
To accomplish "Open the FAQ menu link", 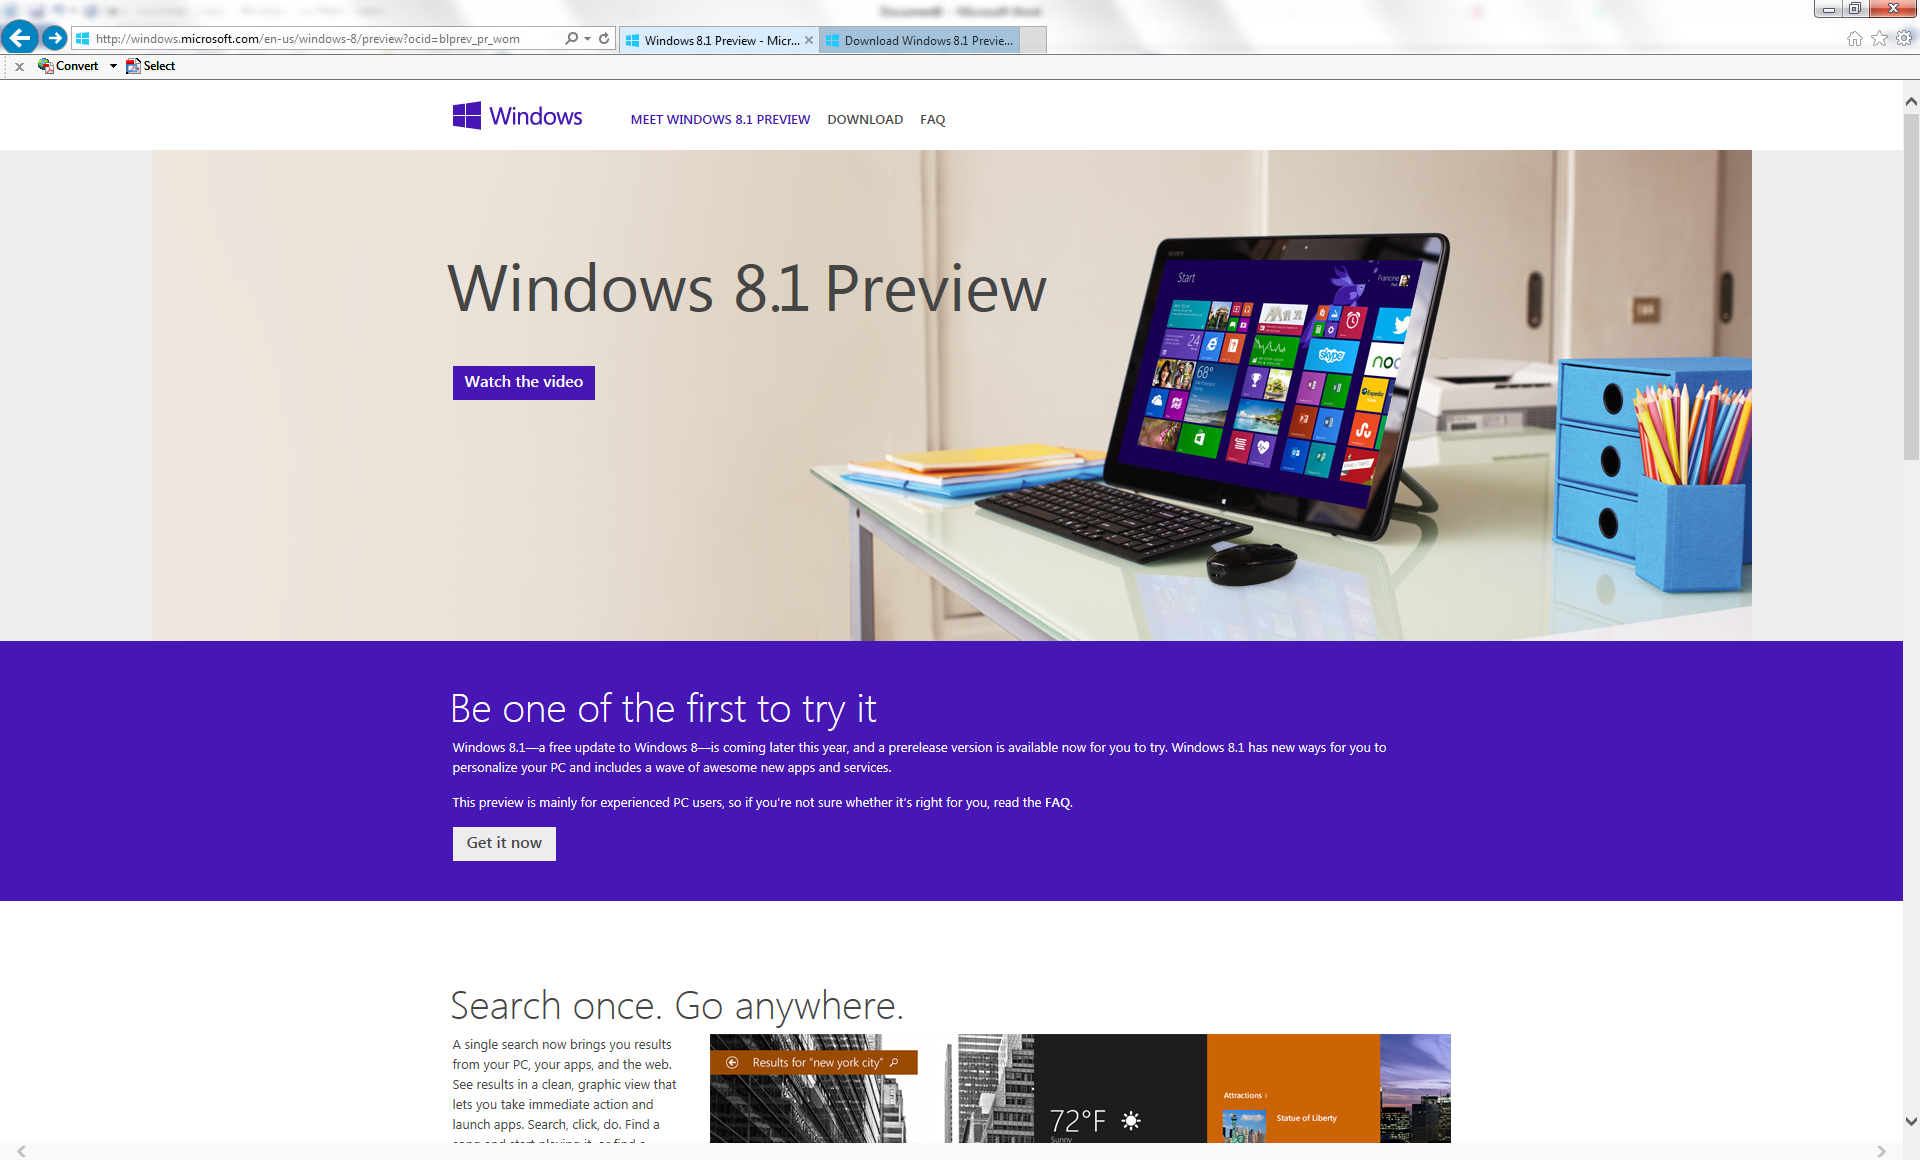I will 933,119.
